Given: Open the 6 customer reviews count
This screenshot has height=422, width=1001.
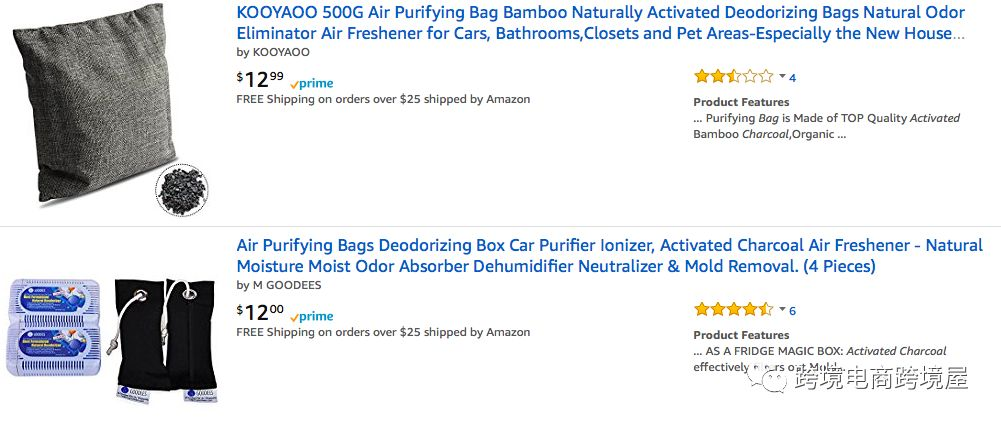Looking at the screenshot, I should tap(793, 311).
